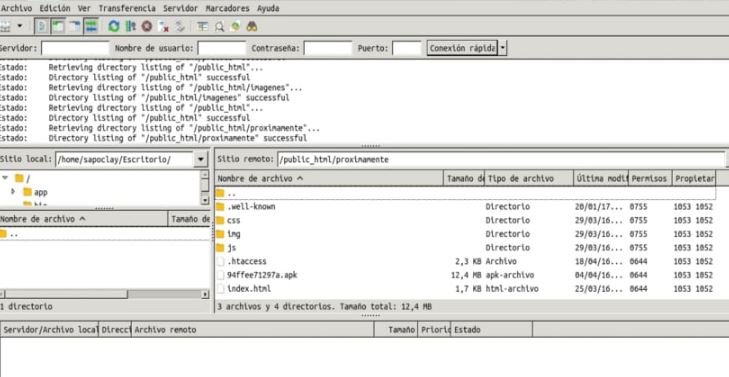Expand the app folder in local tree
Viewport: 729px width, 377px height.
click(13, 192)
